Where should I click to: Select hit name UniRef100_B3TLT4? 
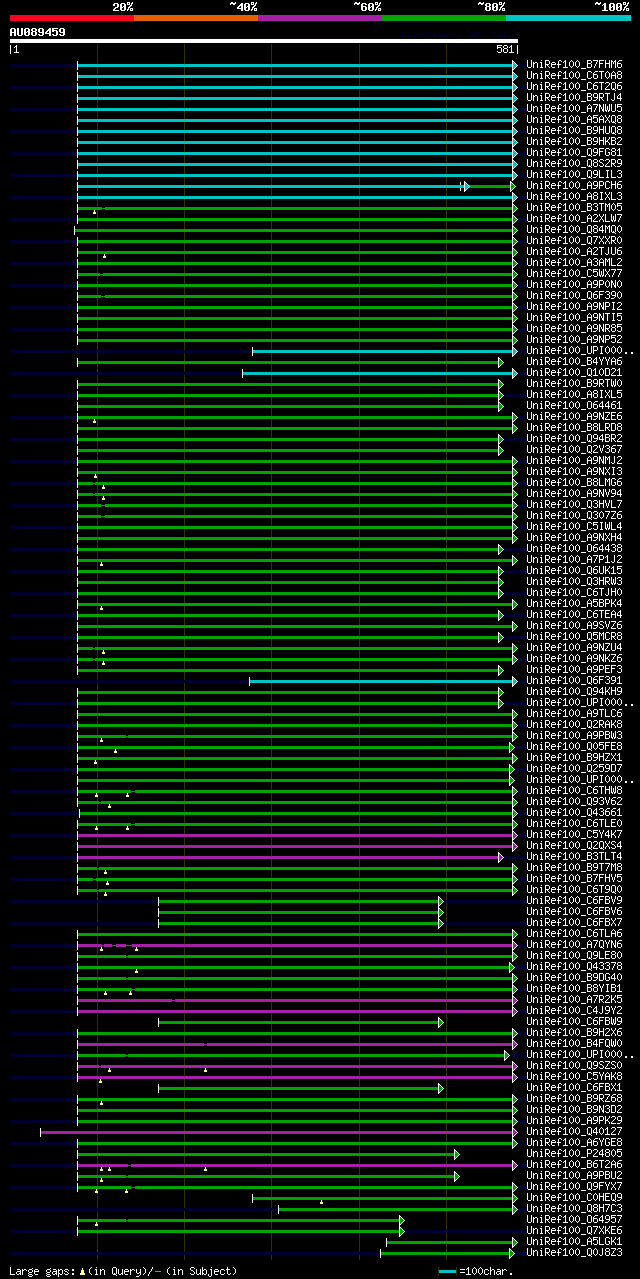pos(574,856)
